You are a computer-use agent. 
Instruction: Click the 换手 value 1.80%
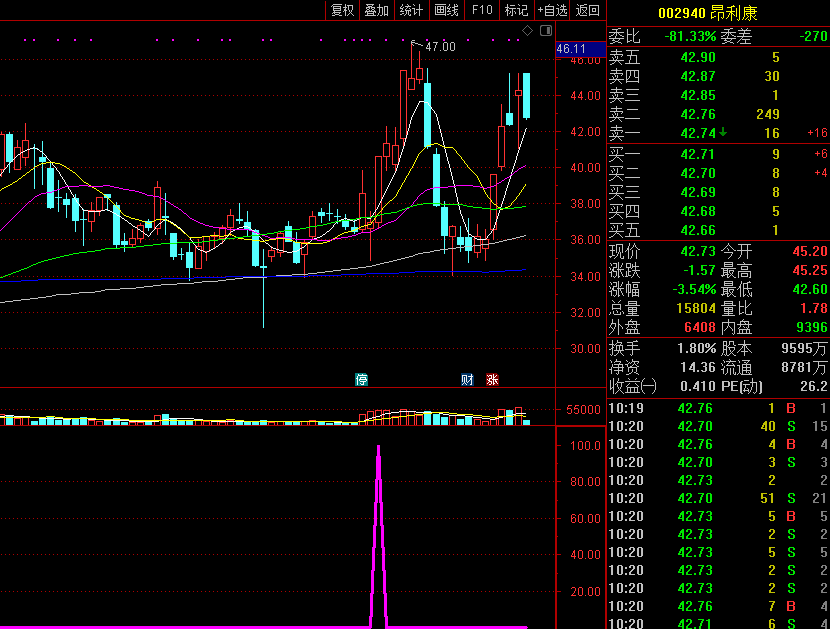click(697, 348)
